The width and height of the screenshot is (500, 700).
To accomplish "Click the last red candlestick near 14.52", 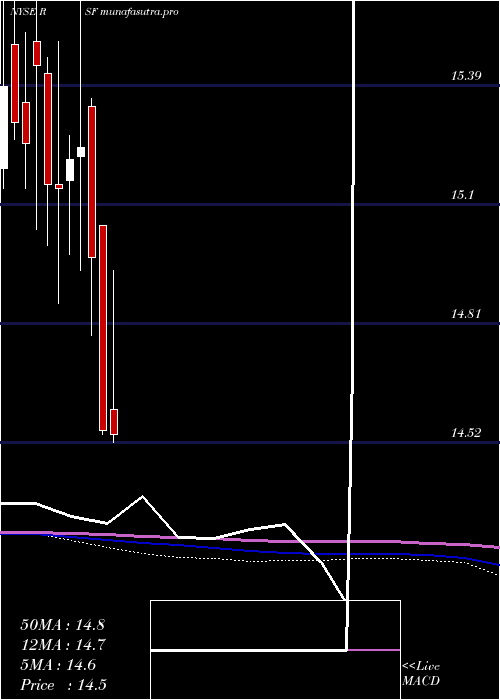I will pyautogui.click(x=114, y=421).
